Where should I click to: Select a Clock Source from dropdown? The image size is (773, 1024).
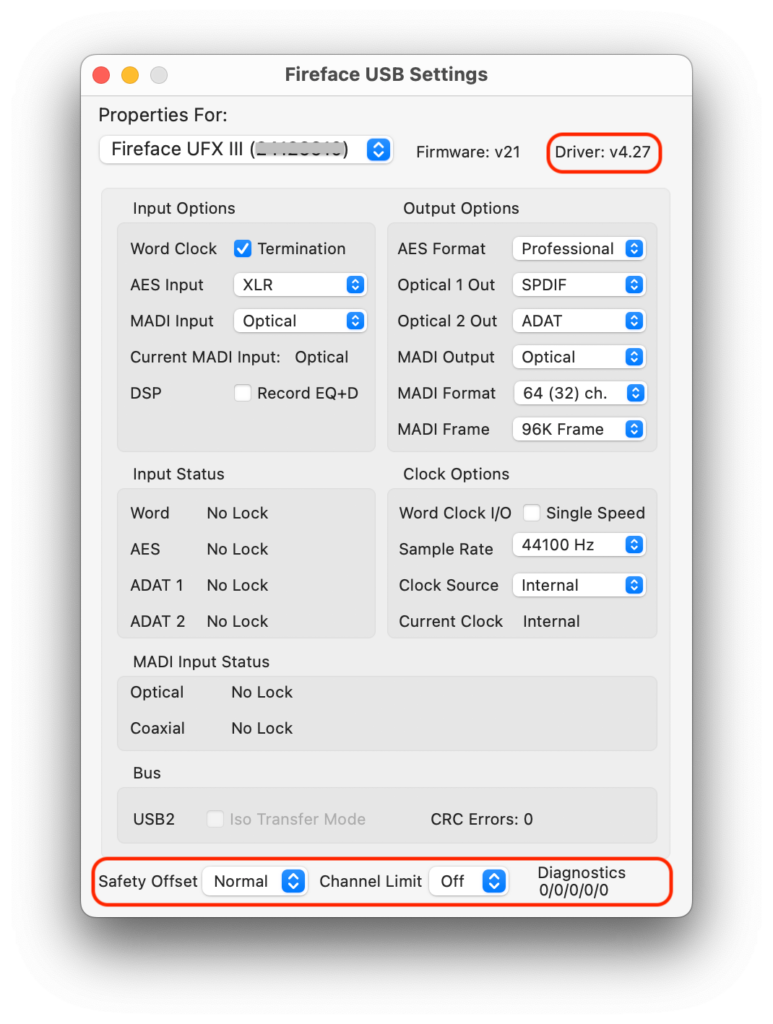click(579, 585)
